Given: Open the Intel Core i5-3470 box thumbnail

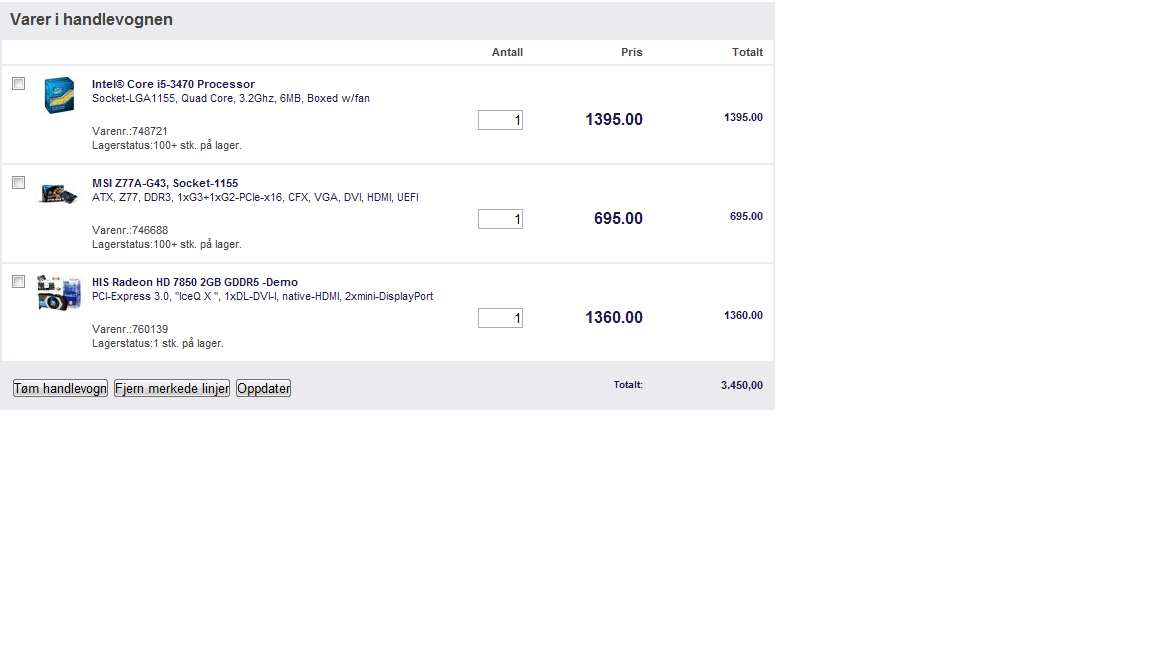Looking at the screenshot, I should [59, 95].
